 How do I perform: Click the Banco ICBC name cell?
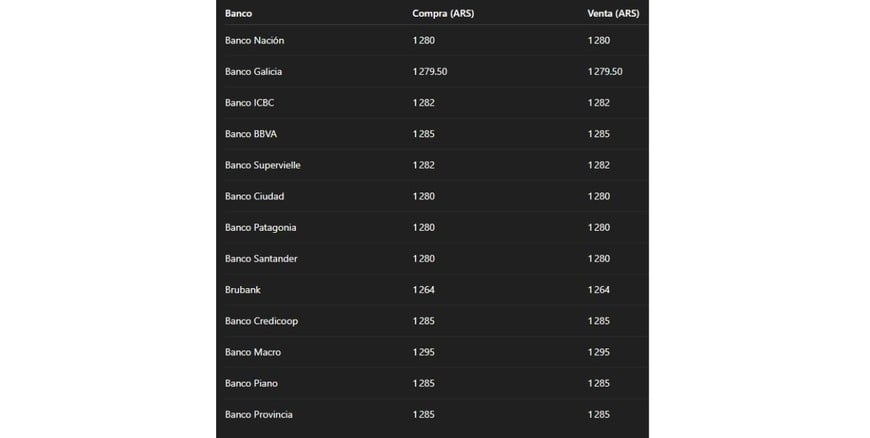coord(249,103)
